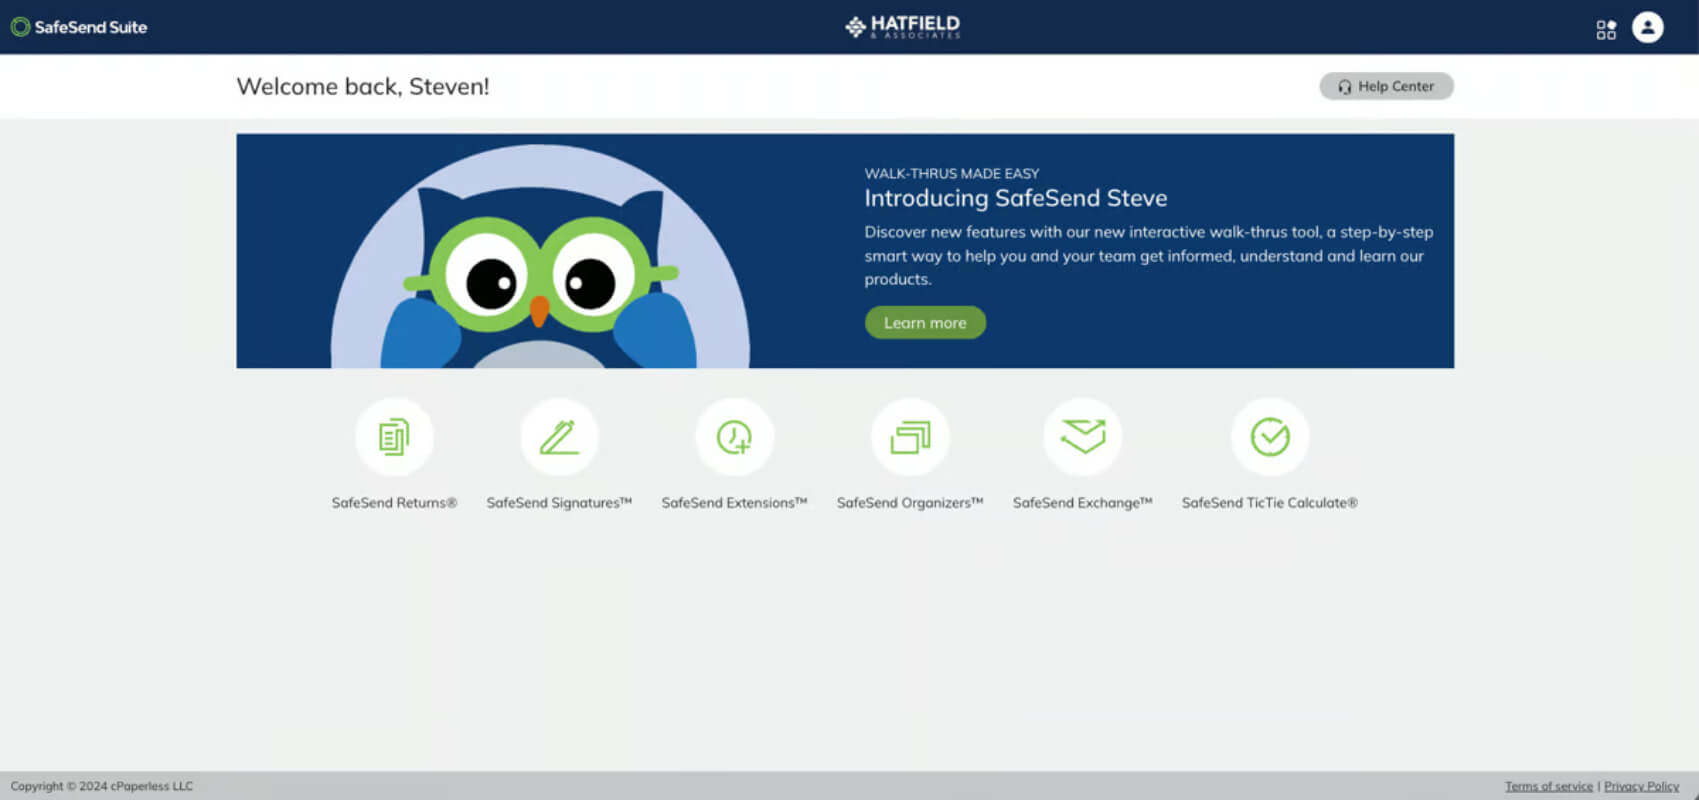Click the Help Center button

click(1386, 86)
